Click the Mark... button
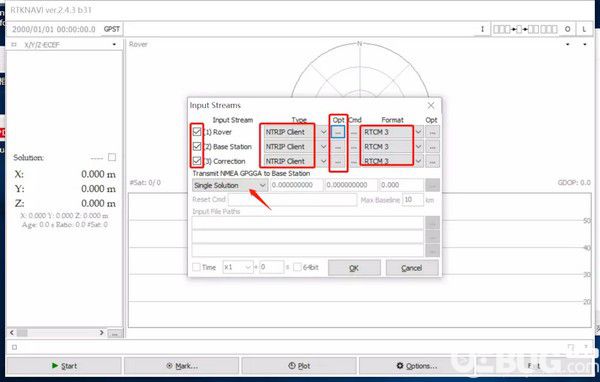600x382 pixels. coord(182,366)
